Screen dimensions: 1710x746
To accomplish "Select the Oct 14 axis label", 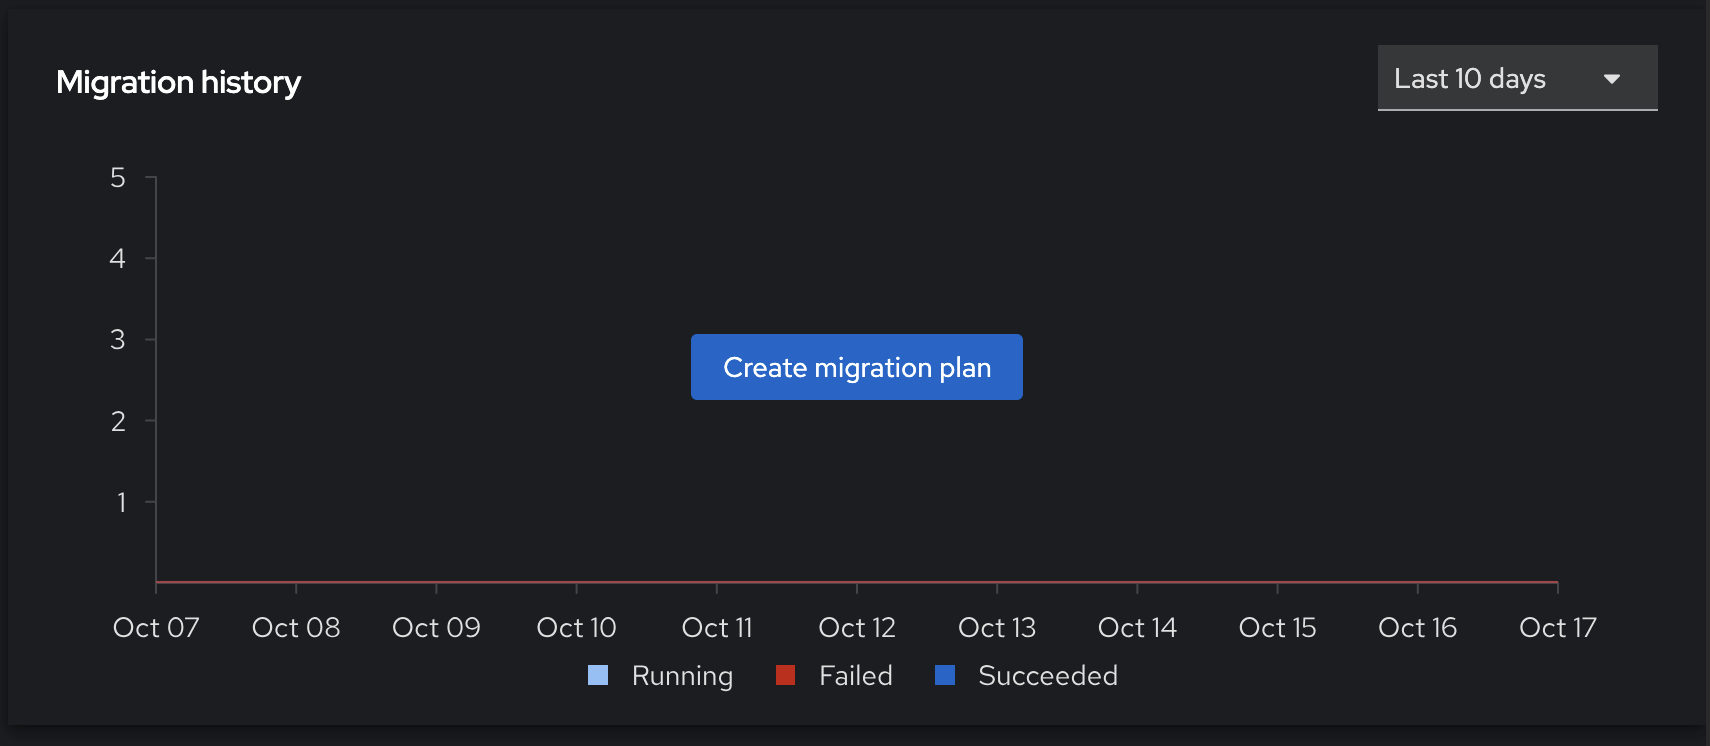I will click(1137, 628).
